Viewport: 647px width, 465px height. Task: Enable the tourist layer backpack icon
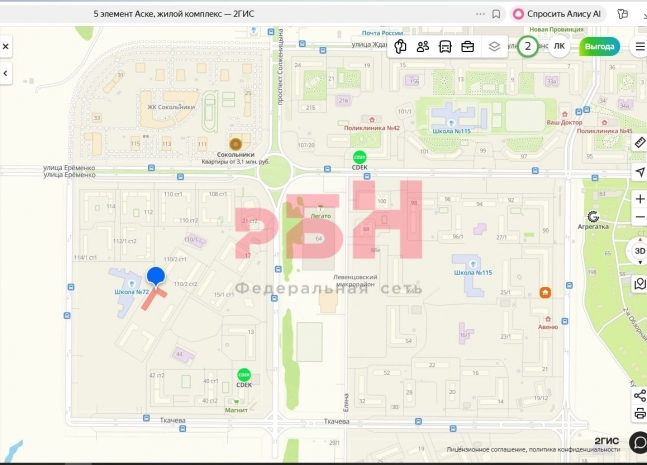(x=400, y=47)
